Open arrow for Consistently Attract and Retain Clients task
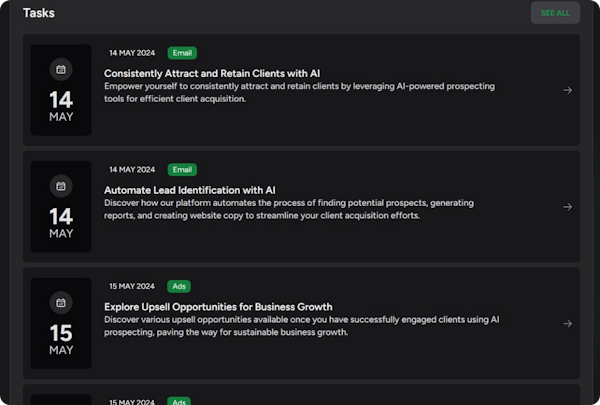Screen dimensions: 600x405 (x=567, y=90)
